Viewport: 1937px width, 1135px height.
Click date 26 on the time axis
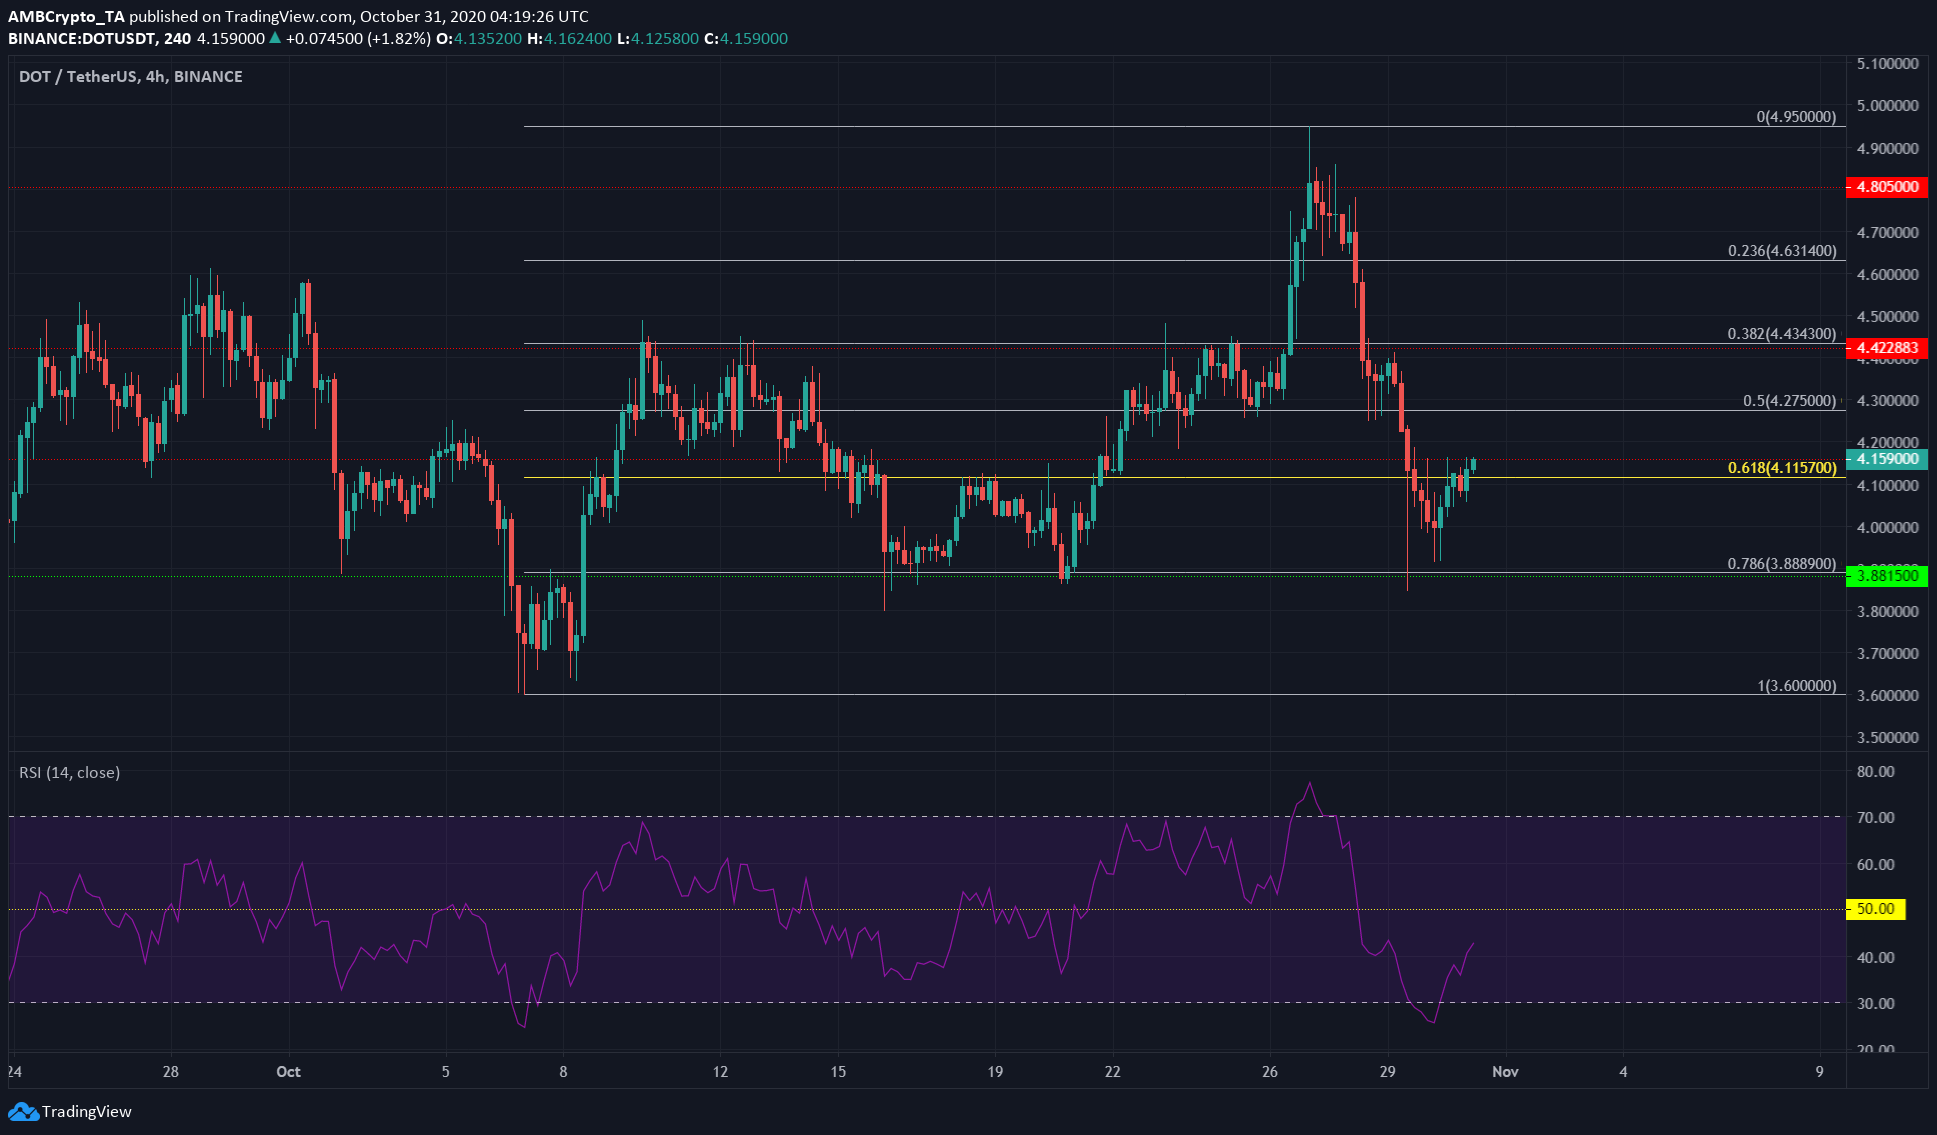click(x=1270, y=1072)
